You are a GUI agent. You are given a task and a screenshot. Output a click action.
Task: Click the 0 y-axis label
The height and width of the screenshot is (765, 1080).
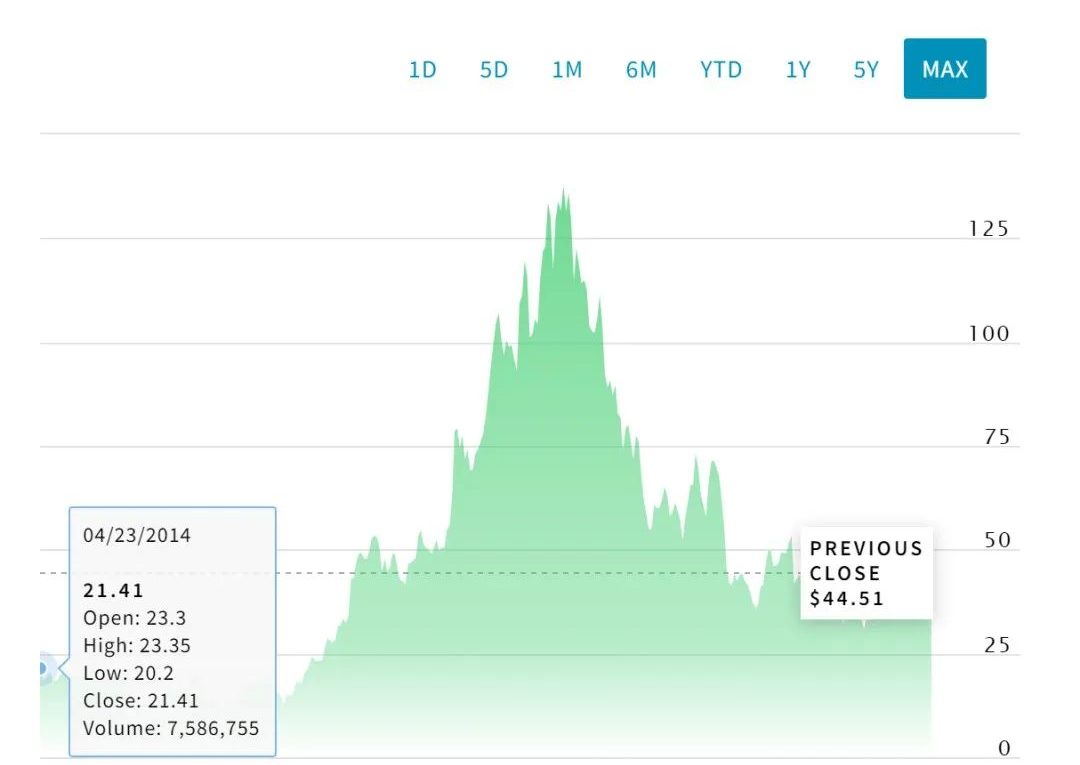1004,748
